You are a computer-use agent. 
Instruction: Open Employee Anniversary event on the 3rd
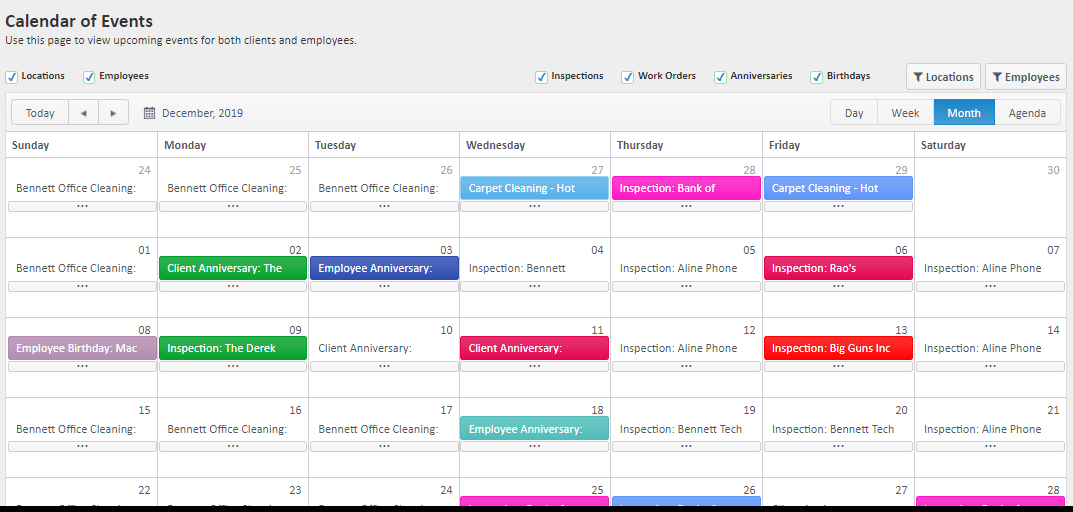coord(385,268)
